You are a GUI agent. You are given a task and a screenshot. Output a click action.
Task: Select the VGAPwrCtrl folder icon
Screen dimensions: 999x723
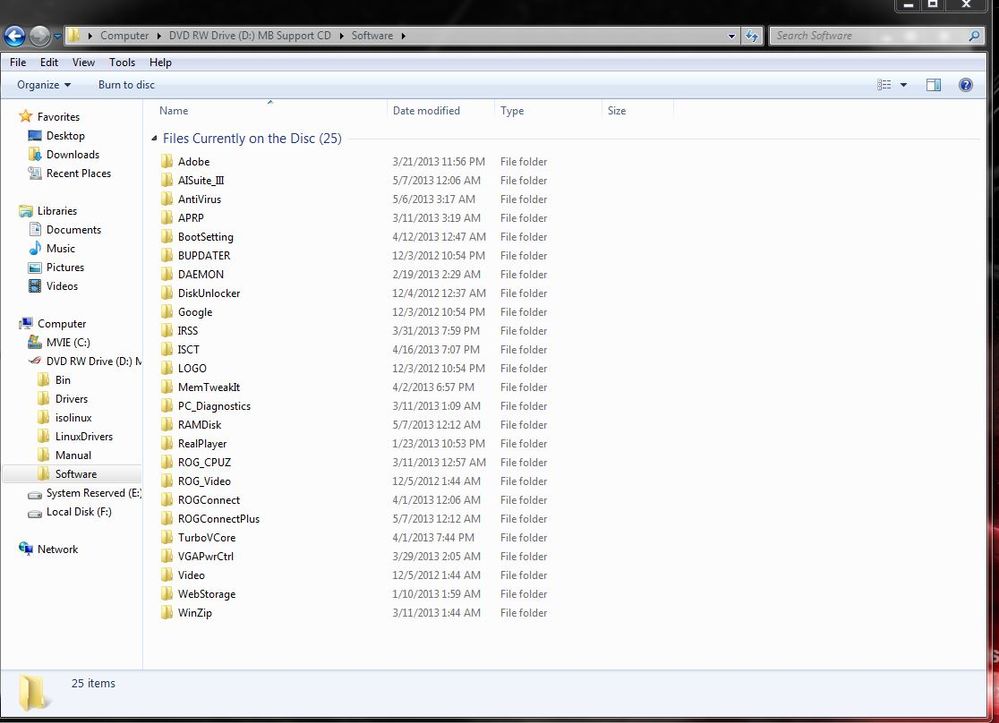pyautogui.click(x=166, y=556)
